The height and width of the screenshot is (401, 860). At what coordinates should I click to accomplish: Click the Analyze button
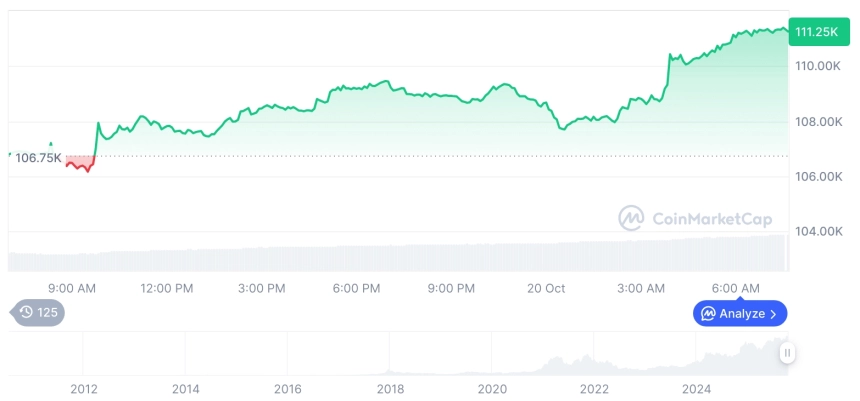pos(740,313)
